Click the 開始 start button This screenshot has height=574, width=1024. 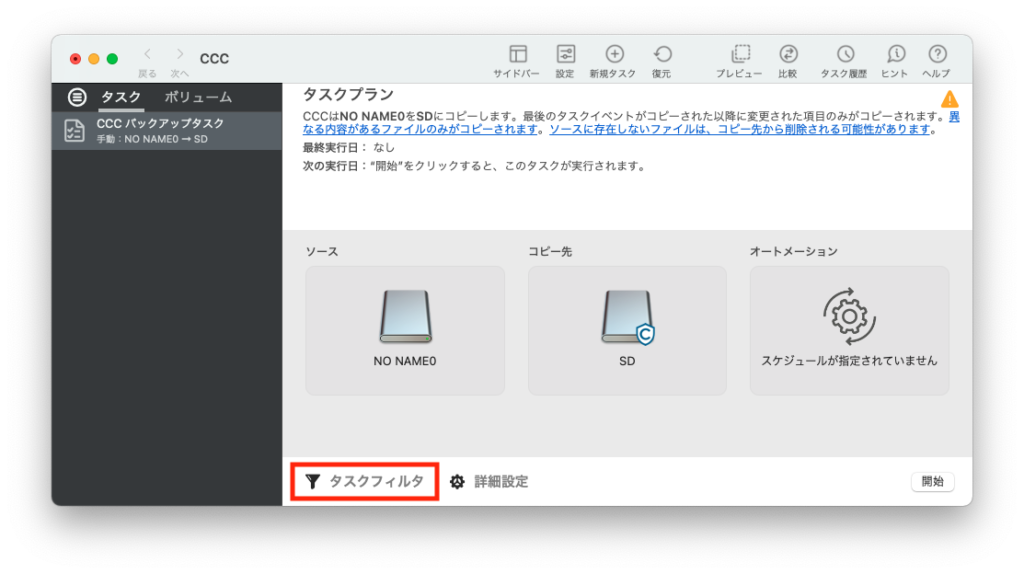933,482
